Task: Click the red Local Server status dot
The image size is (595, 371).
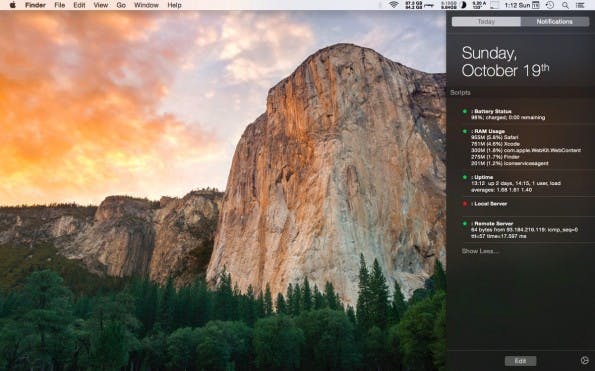Action: 464,204
